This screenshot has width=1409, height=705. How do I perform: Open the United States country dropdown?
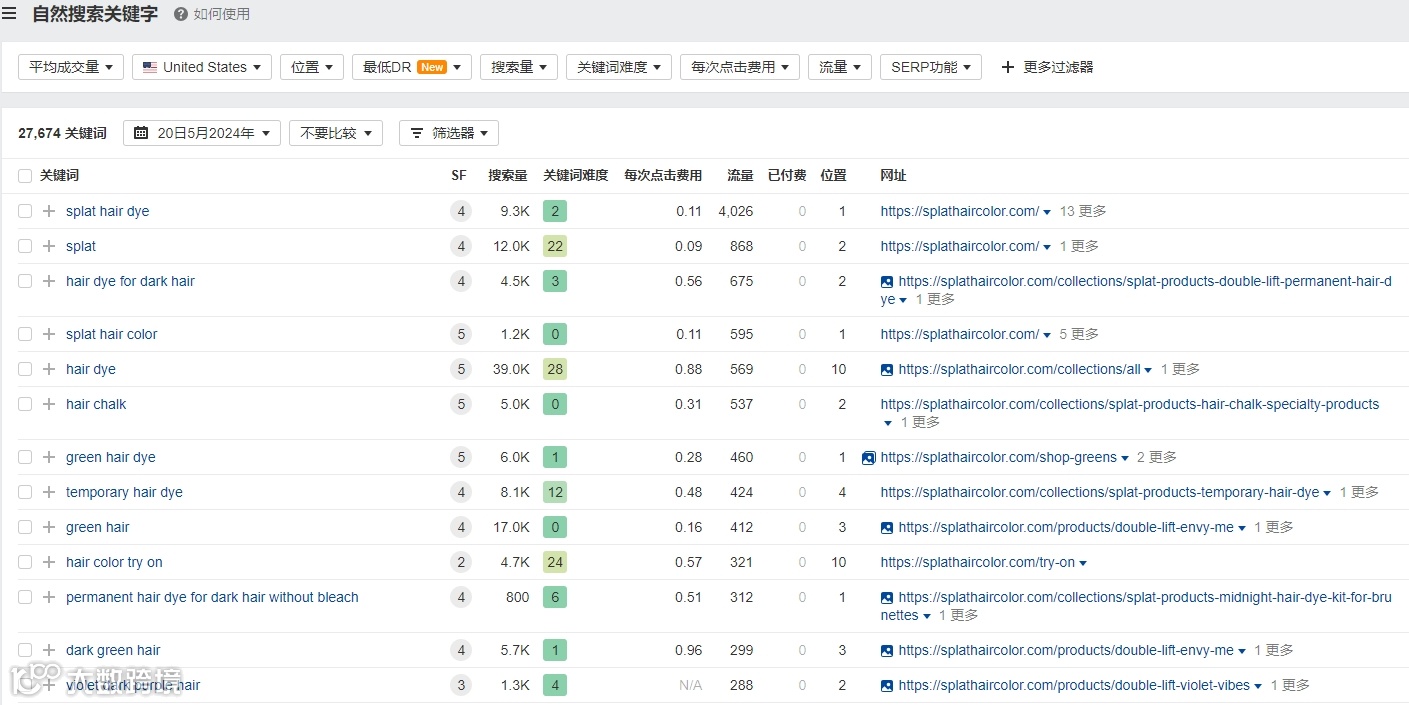[x=202, y=67]
